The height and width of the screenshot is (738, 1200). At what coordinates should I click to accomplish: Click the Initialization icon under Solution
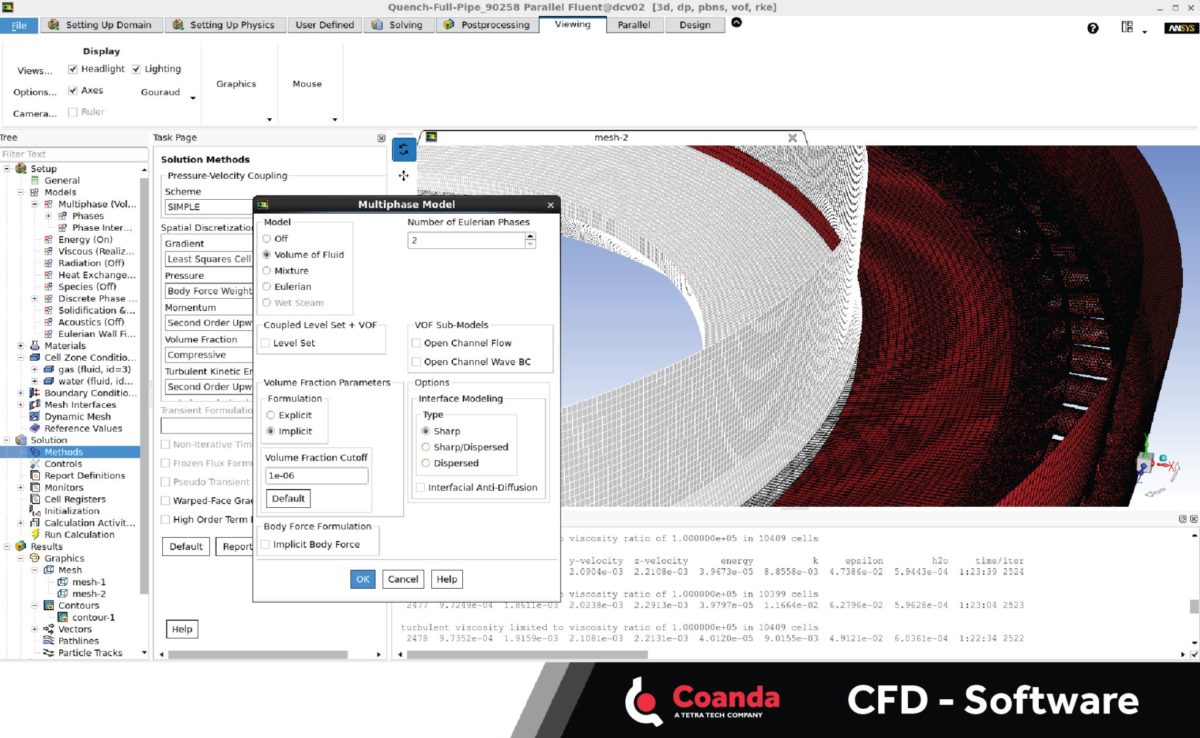point(33,510)
